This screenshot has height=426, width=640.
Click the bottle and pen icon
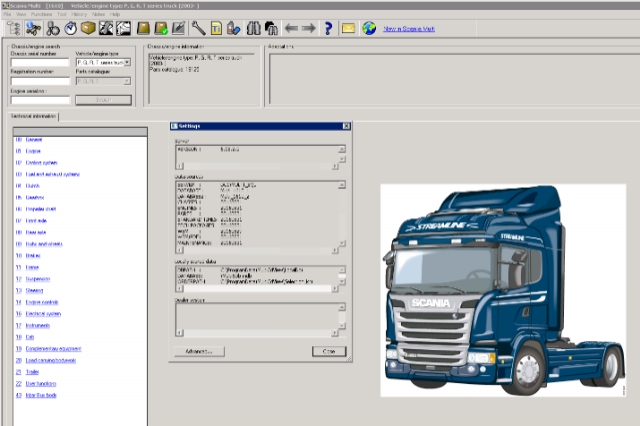(x=233, y=29)
